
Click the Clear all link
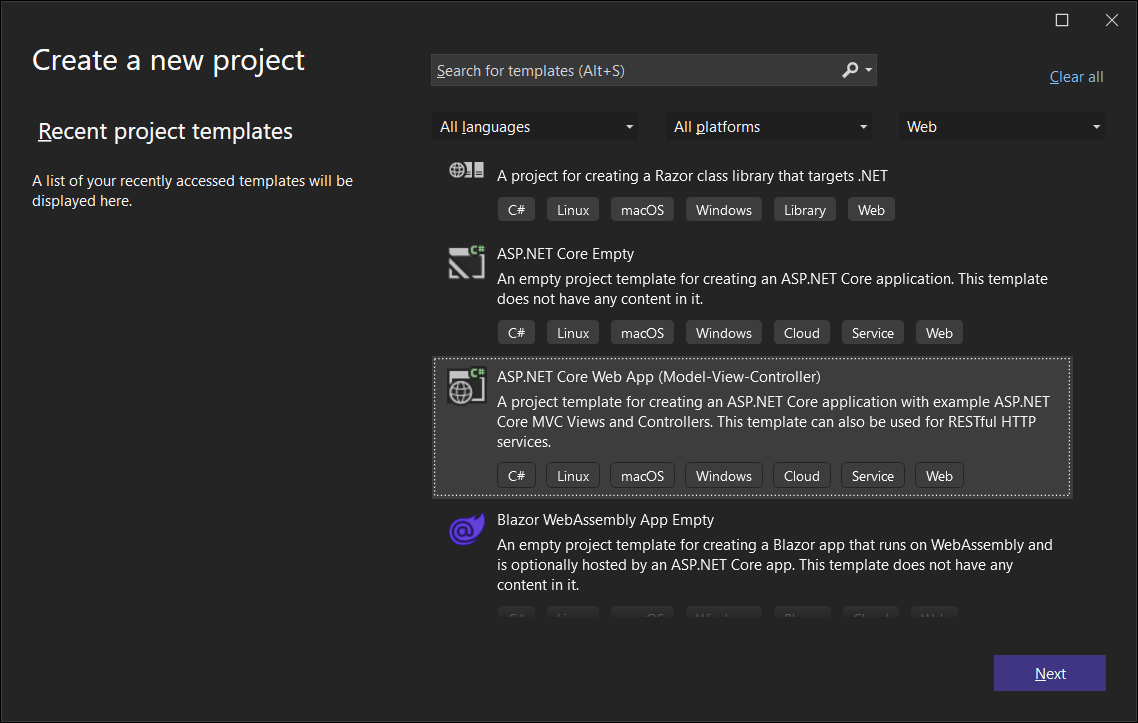[1076, 76]
